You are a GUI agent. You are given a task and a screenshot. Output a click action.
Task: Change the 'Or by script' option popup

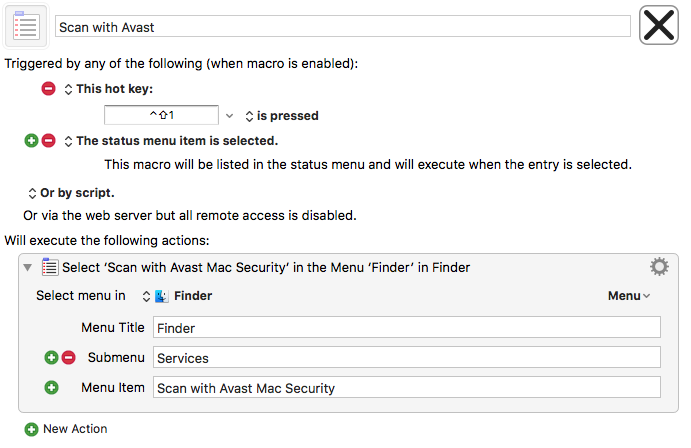click(71, 193)
